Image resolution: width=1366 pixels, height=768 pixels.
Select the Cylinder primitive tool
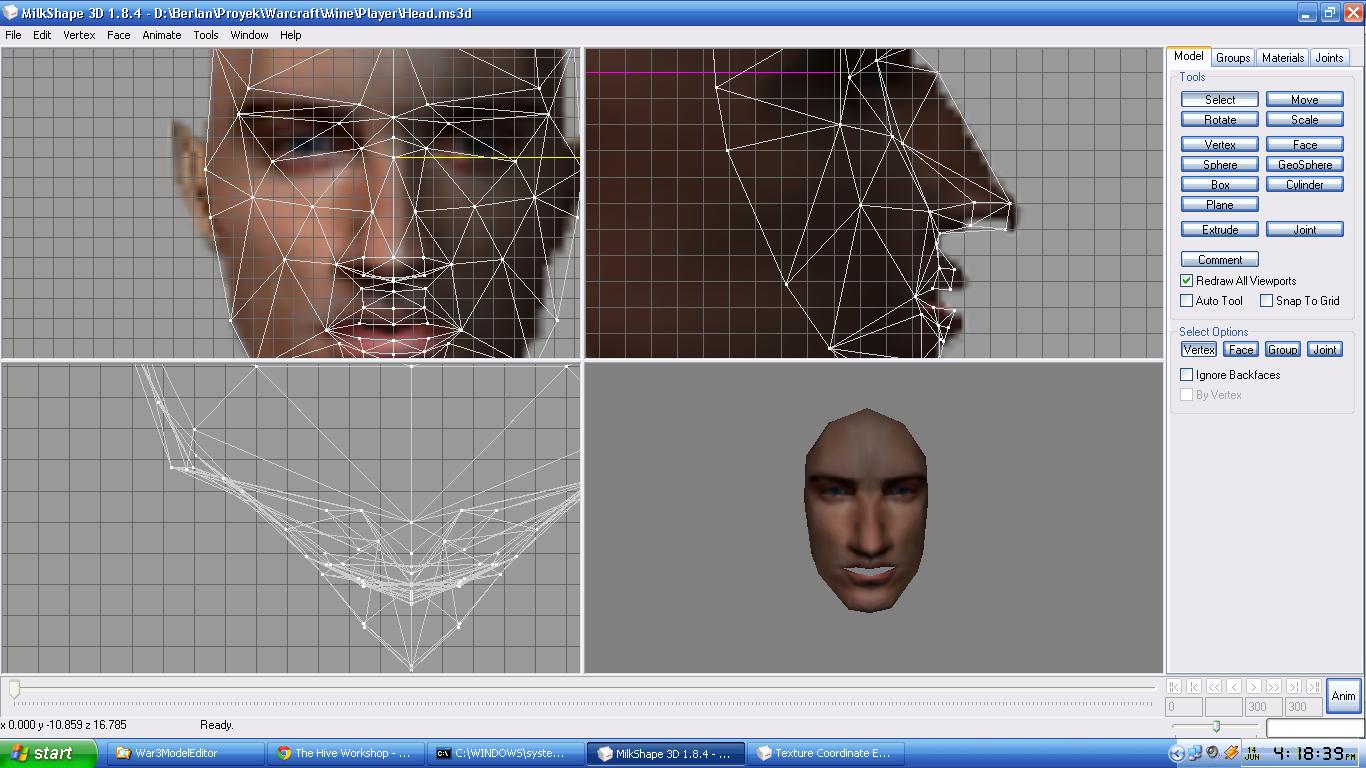pyautogui.click(x=1304, y=184)
